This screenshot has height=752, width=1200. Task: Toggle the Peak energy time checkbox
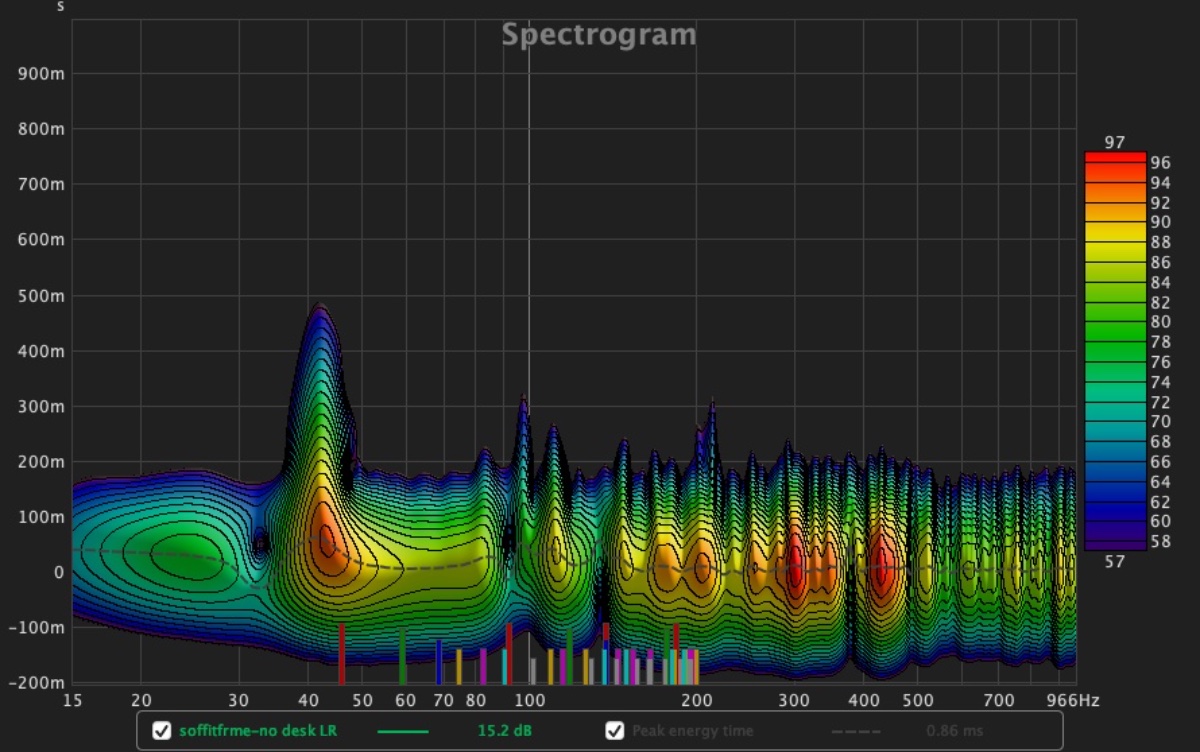(615, 731)
